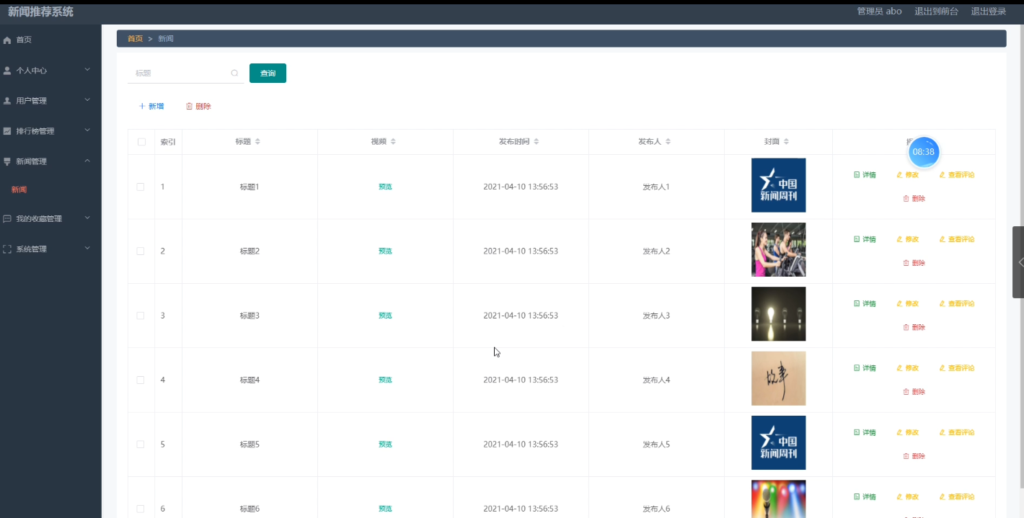Sort the table by the 视频 column
This screenshot has height=518, width=1024.
pos(392,142)
